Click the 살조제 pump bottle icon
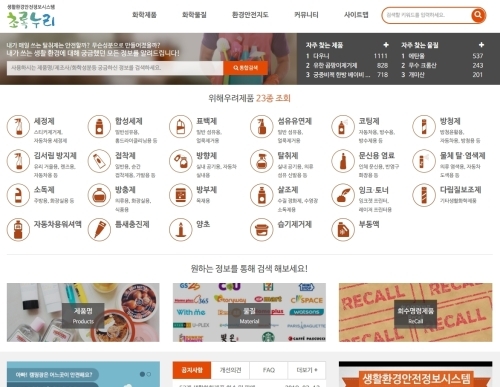Image resolution: width=500 pixels, height=387 pixels. [262, 195]
